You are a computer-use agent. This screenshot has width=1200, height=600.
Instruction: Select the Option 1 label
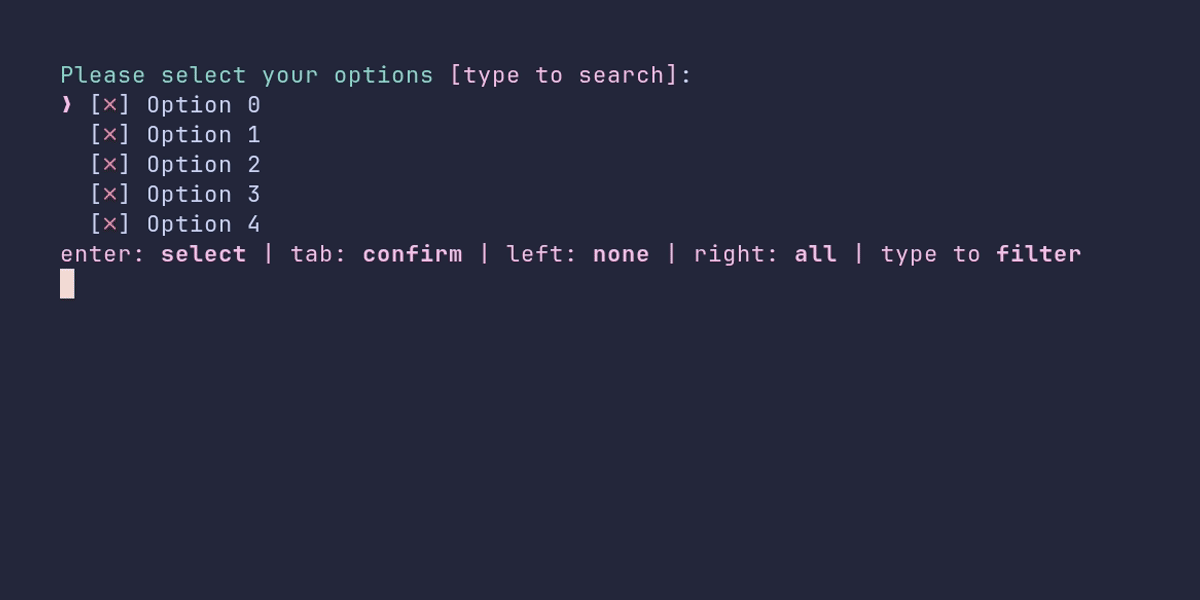click(x=204, y=135)
